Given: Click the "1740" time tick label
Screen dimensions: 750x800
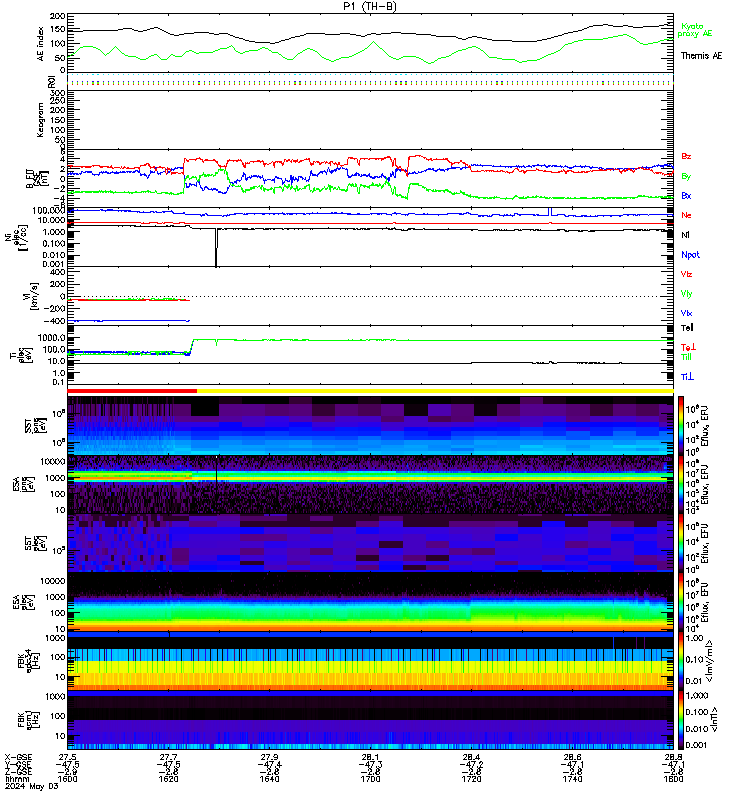Looking at the screenshot, I should click(x=572, y=779).
